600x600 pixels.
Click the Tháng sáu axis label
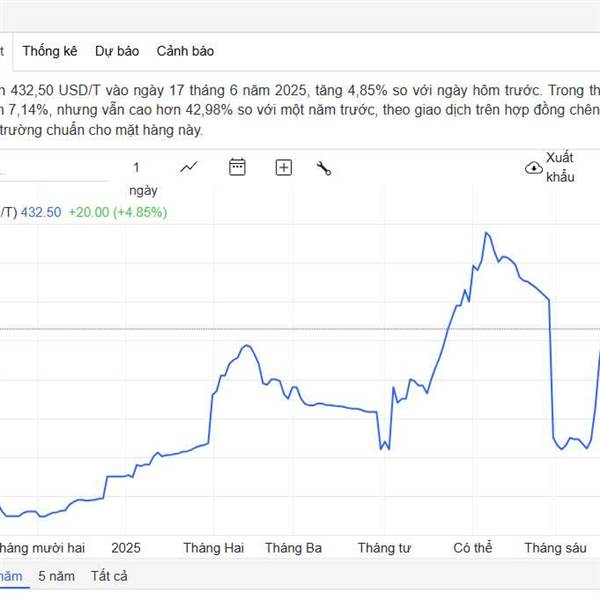click(555, 548)
